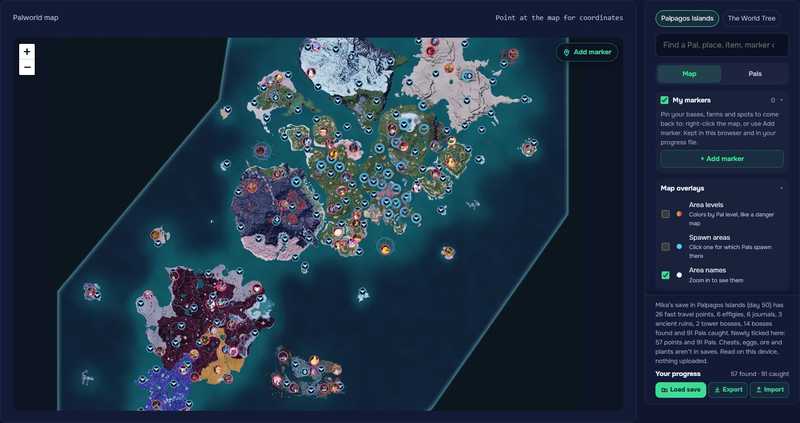Click the orange Area levels color dot

click(679, 214)
